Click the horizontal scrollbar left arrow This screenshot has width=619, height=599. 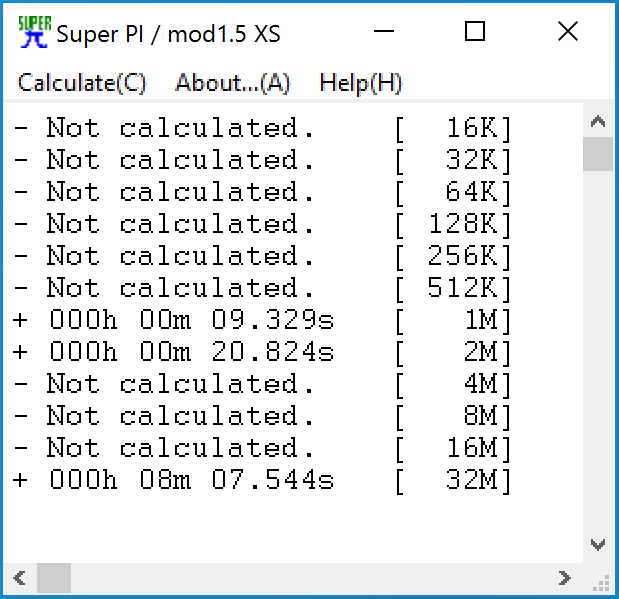click(19, 578)
